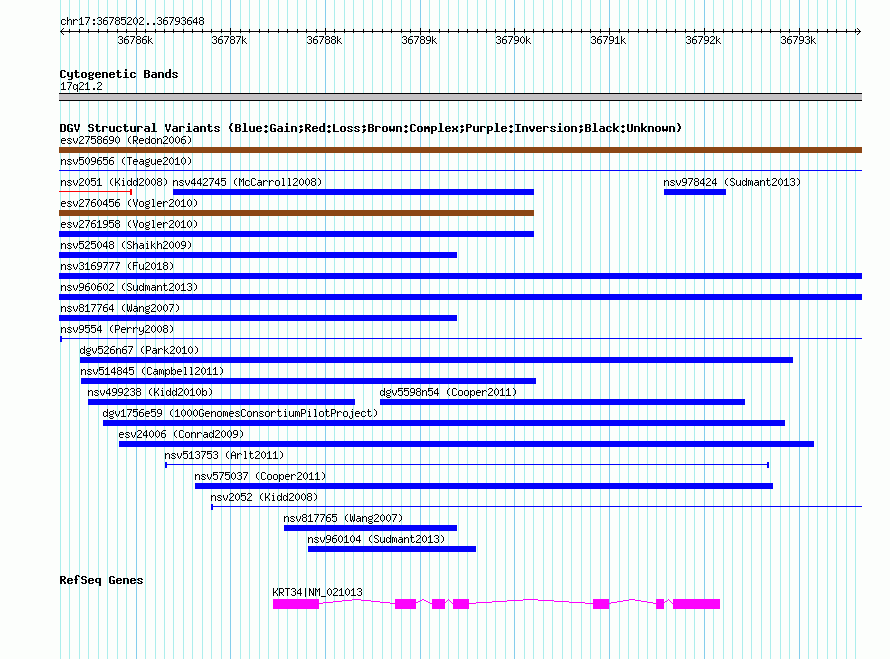
Task: Click the nsv960104 (Sudmant2013) label
Action: 376,539
